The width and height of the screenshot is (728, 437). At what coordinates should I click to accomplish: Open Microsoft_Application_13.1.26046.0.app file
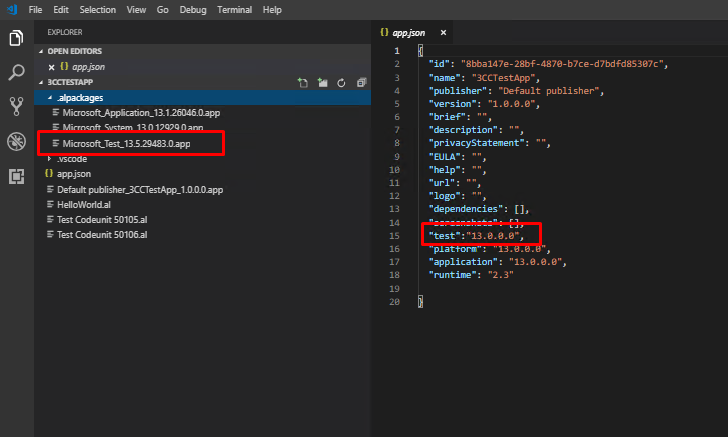(141, 113)
